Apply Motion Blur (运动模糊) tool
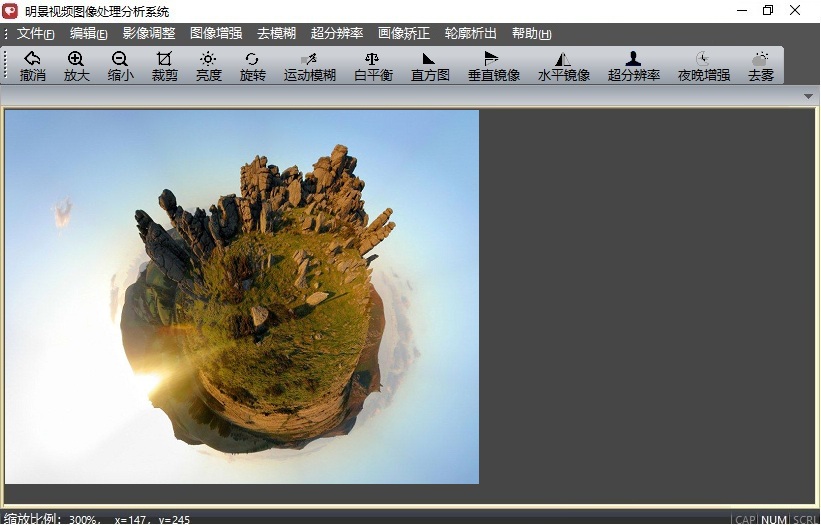This screenshot has width=821, height=525. 309,66
